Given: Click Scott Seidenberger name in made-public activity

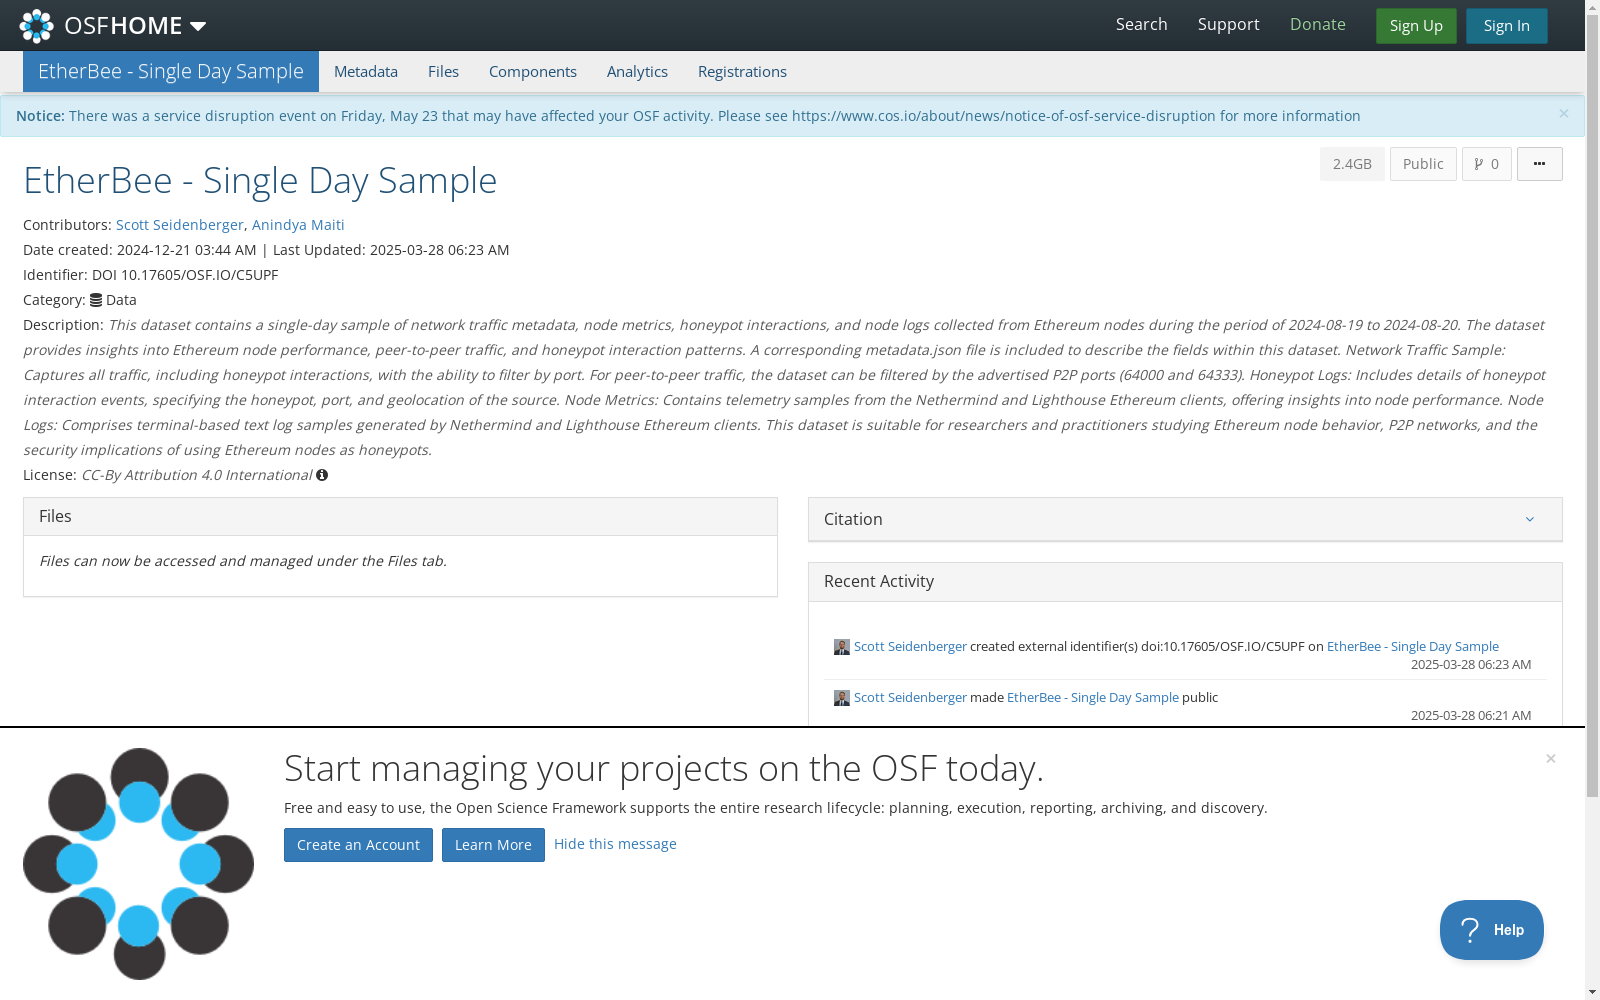Looking at the screenshot, I should click(x=910, y=698).
